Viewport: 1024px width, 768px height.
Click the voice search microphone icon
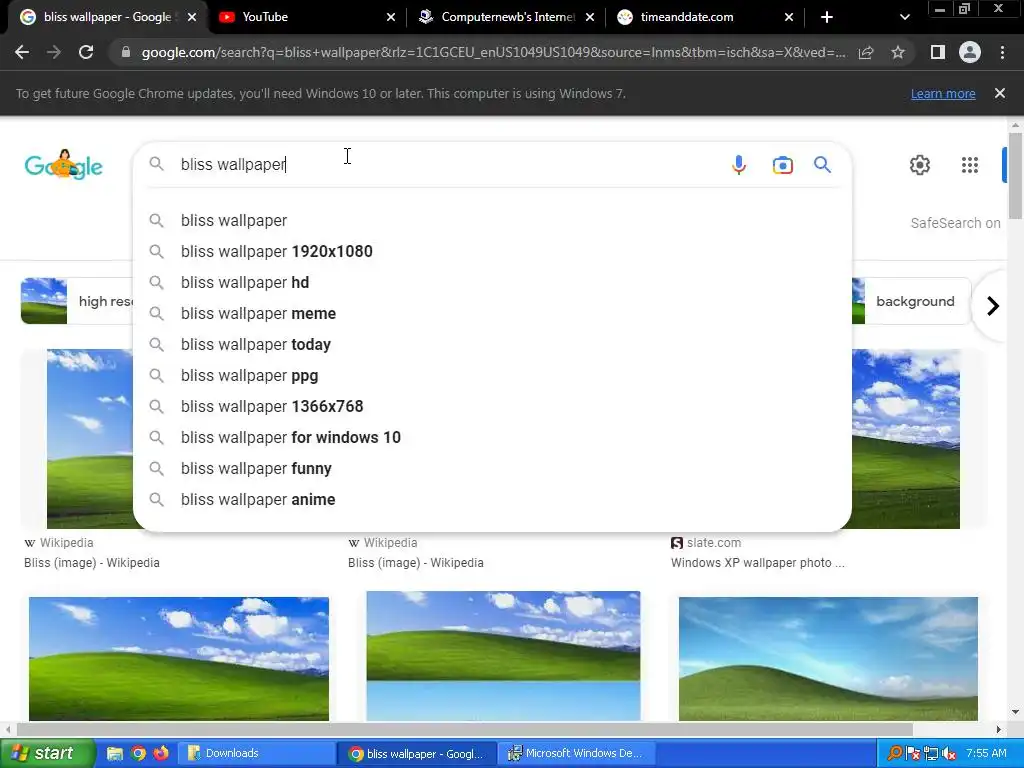click(739, 165)
